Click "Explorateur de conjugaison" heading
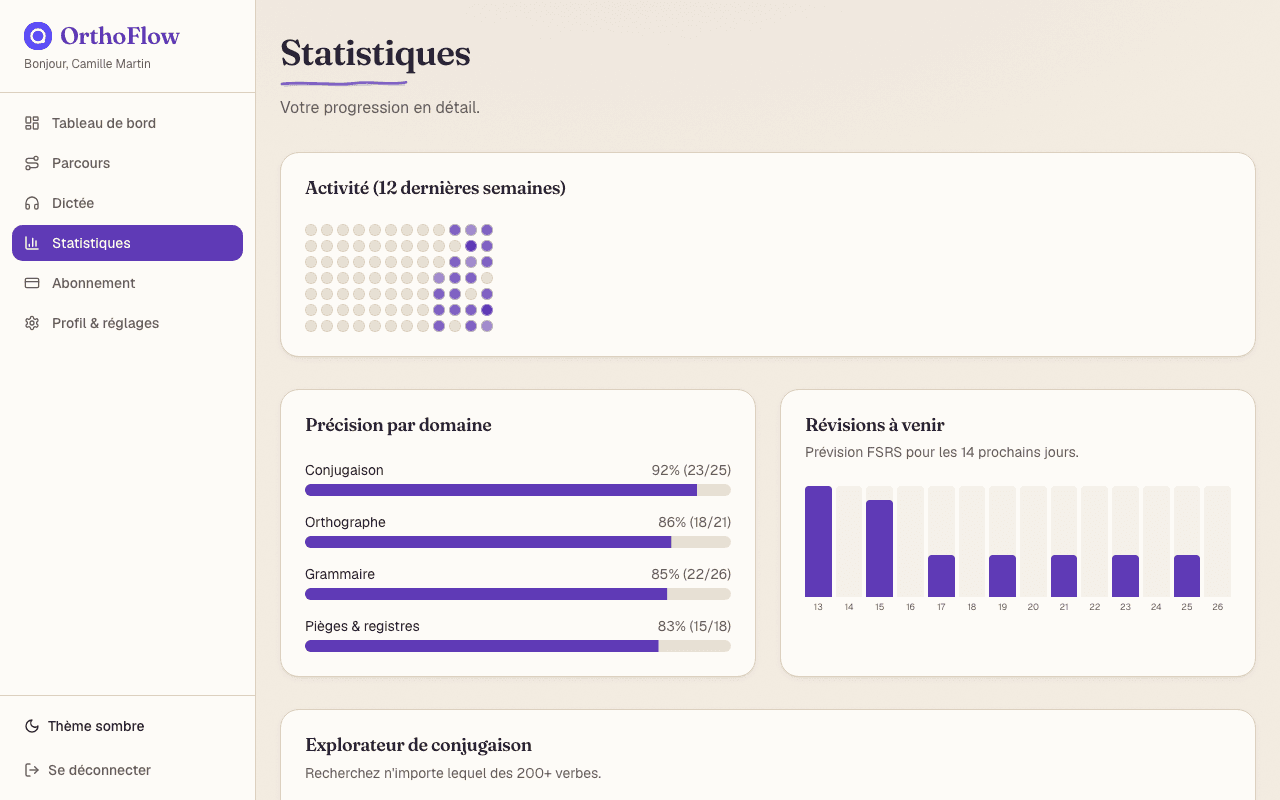1280x800 pixels. 418,745
